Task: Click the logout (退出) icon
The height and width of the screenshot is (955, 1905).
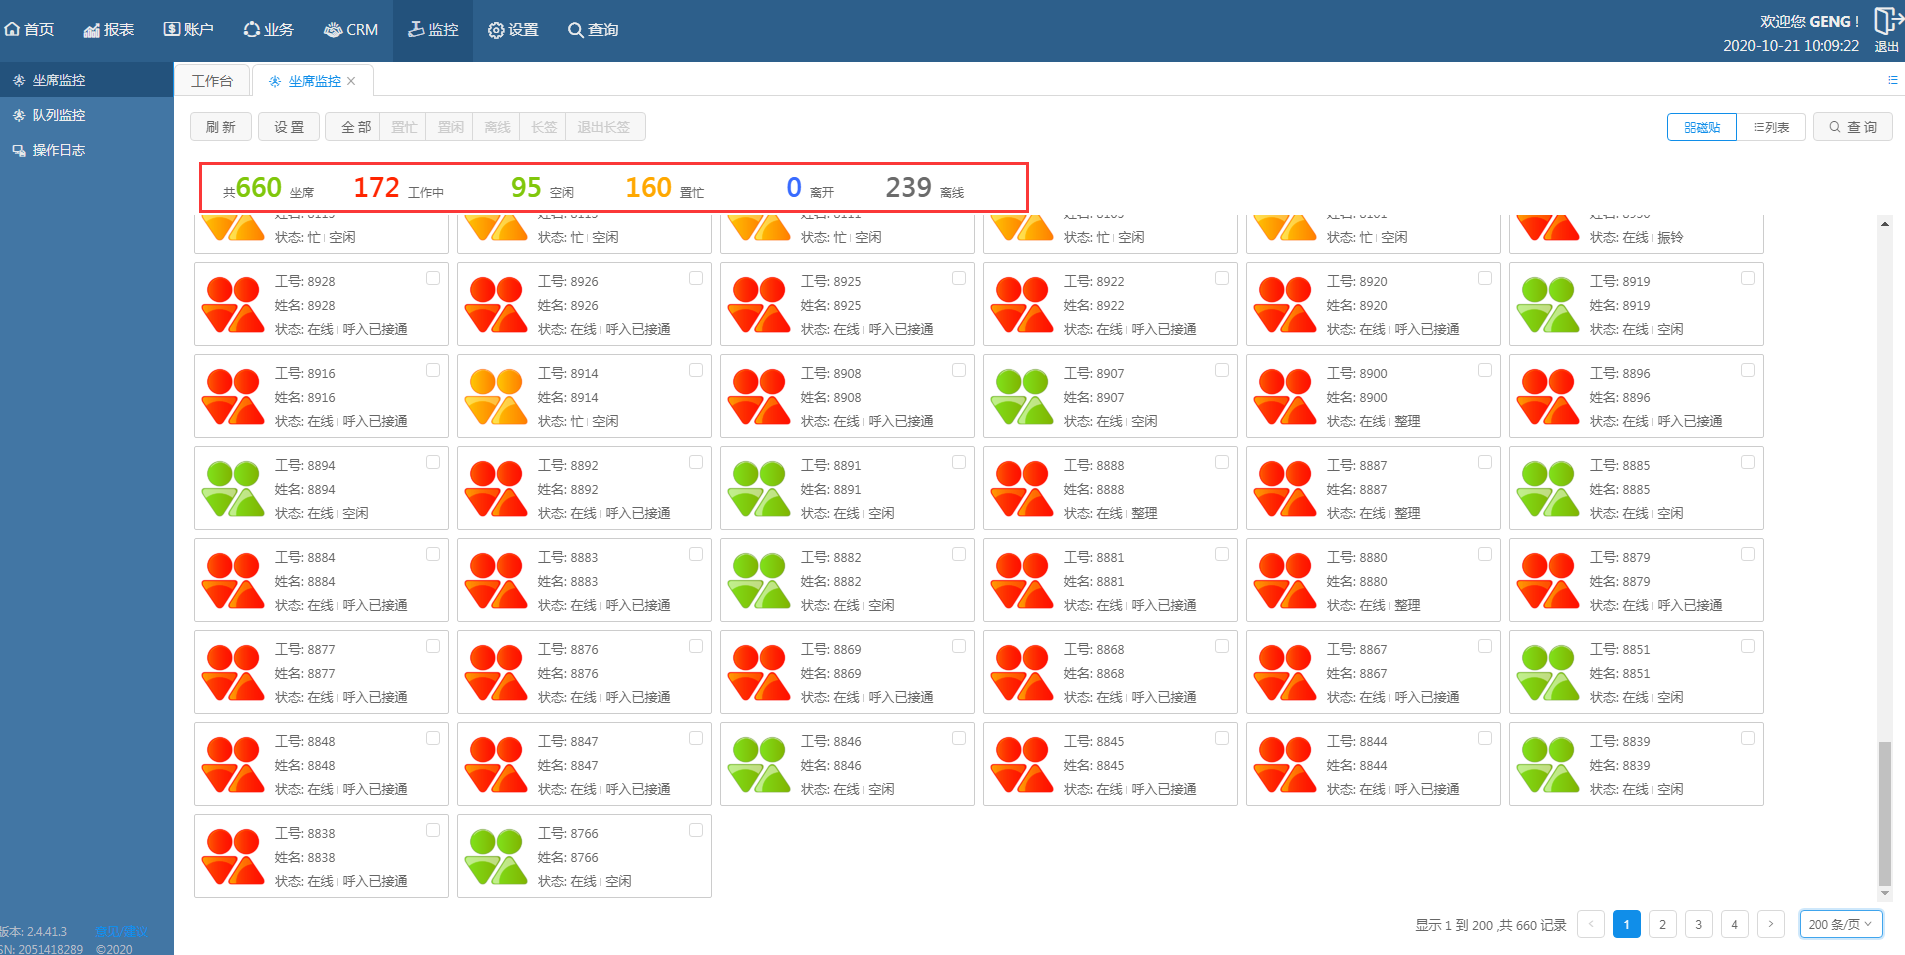Action: tap(1886, 22)
